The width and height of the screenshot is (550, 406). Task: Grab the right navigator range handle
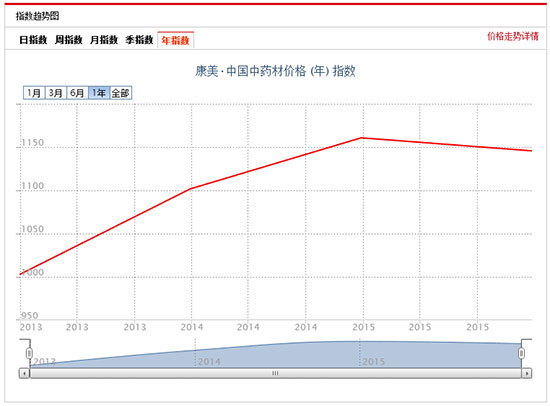[522, 353]
